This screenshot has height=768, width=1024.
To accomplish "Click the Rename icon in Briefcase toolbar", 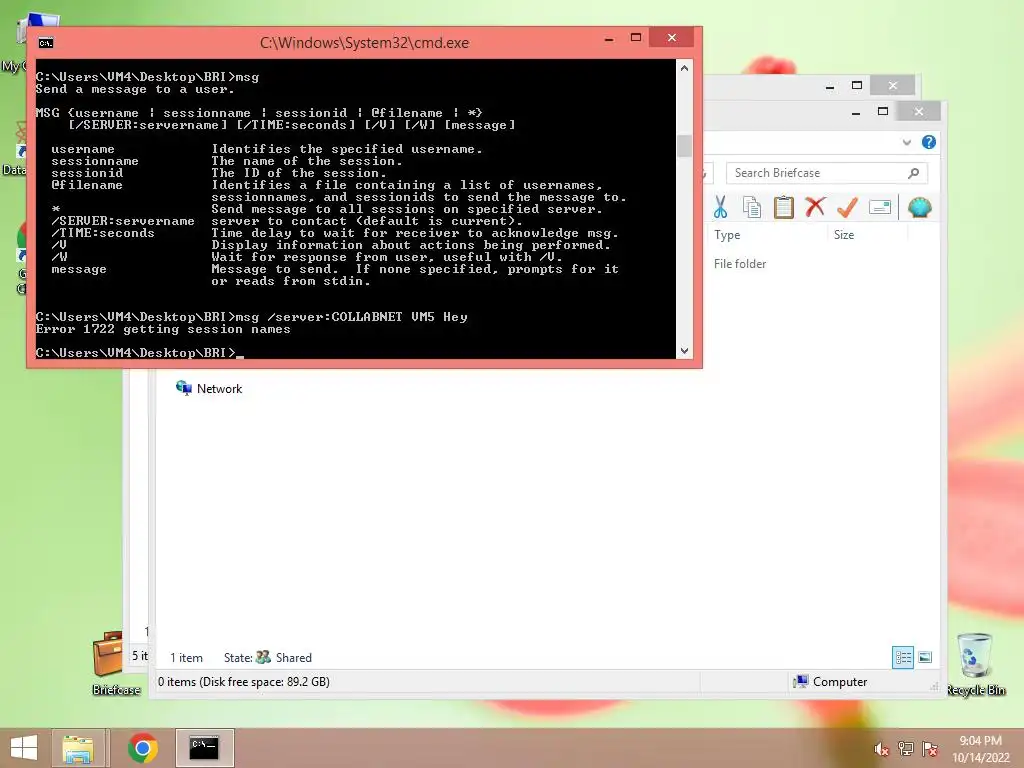I will tap(880, 208).
